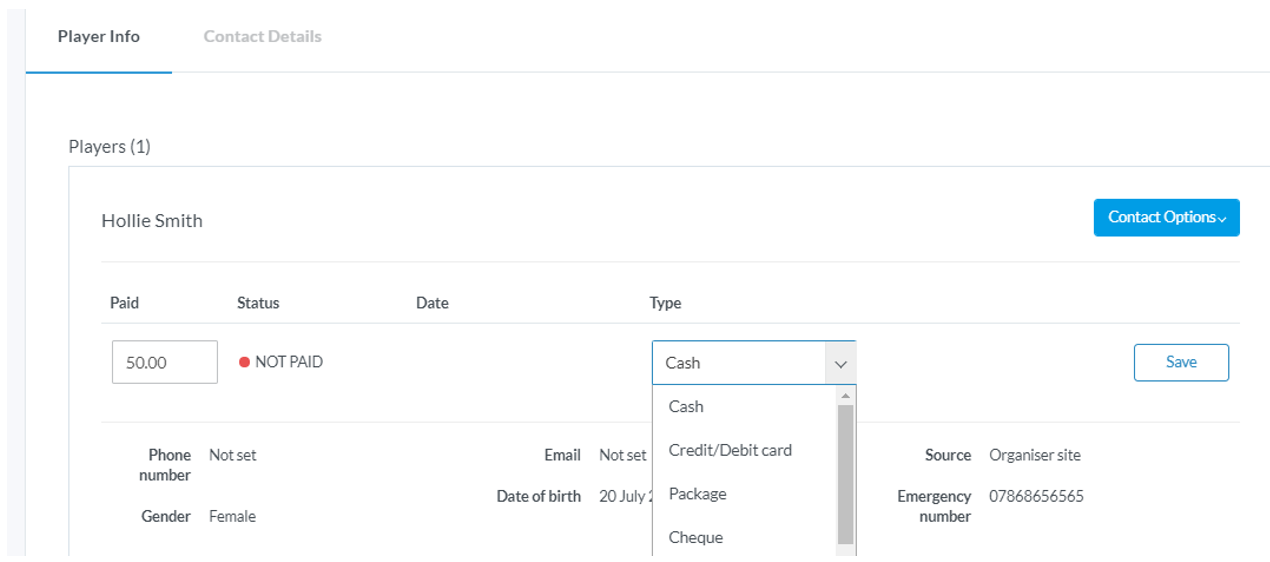Select the Player Info tab
Screen dimensions: 1270x562
tap(99, 37)
